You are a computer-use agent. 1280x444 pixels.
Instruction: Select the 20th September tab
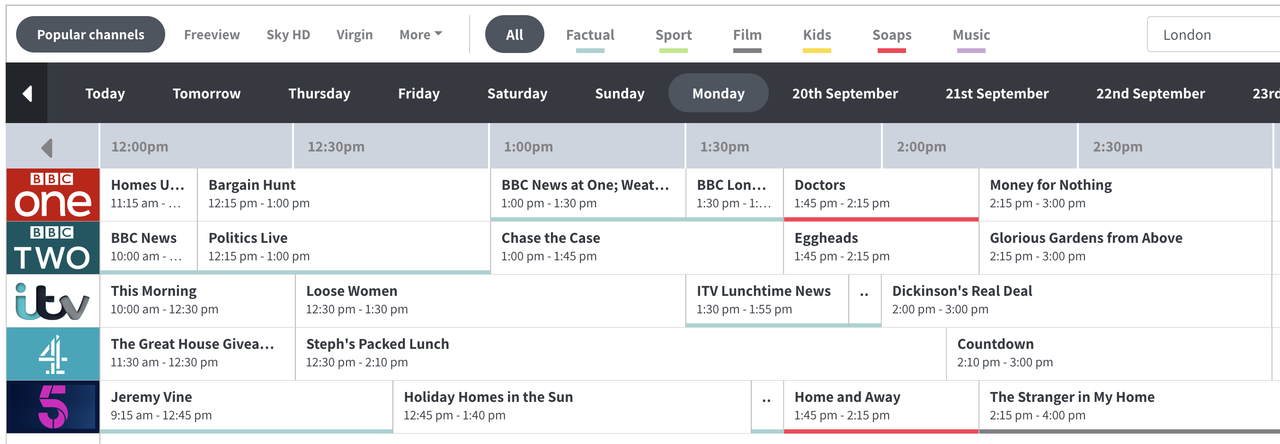click(845, 93)
